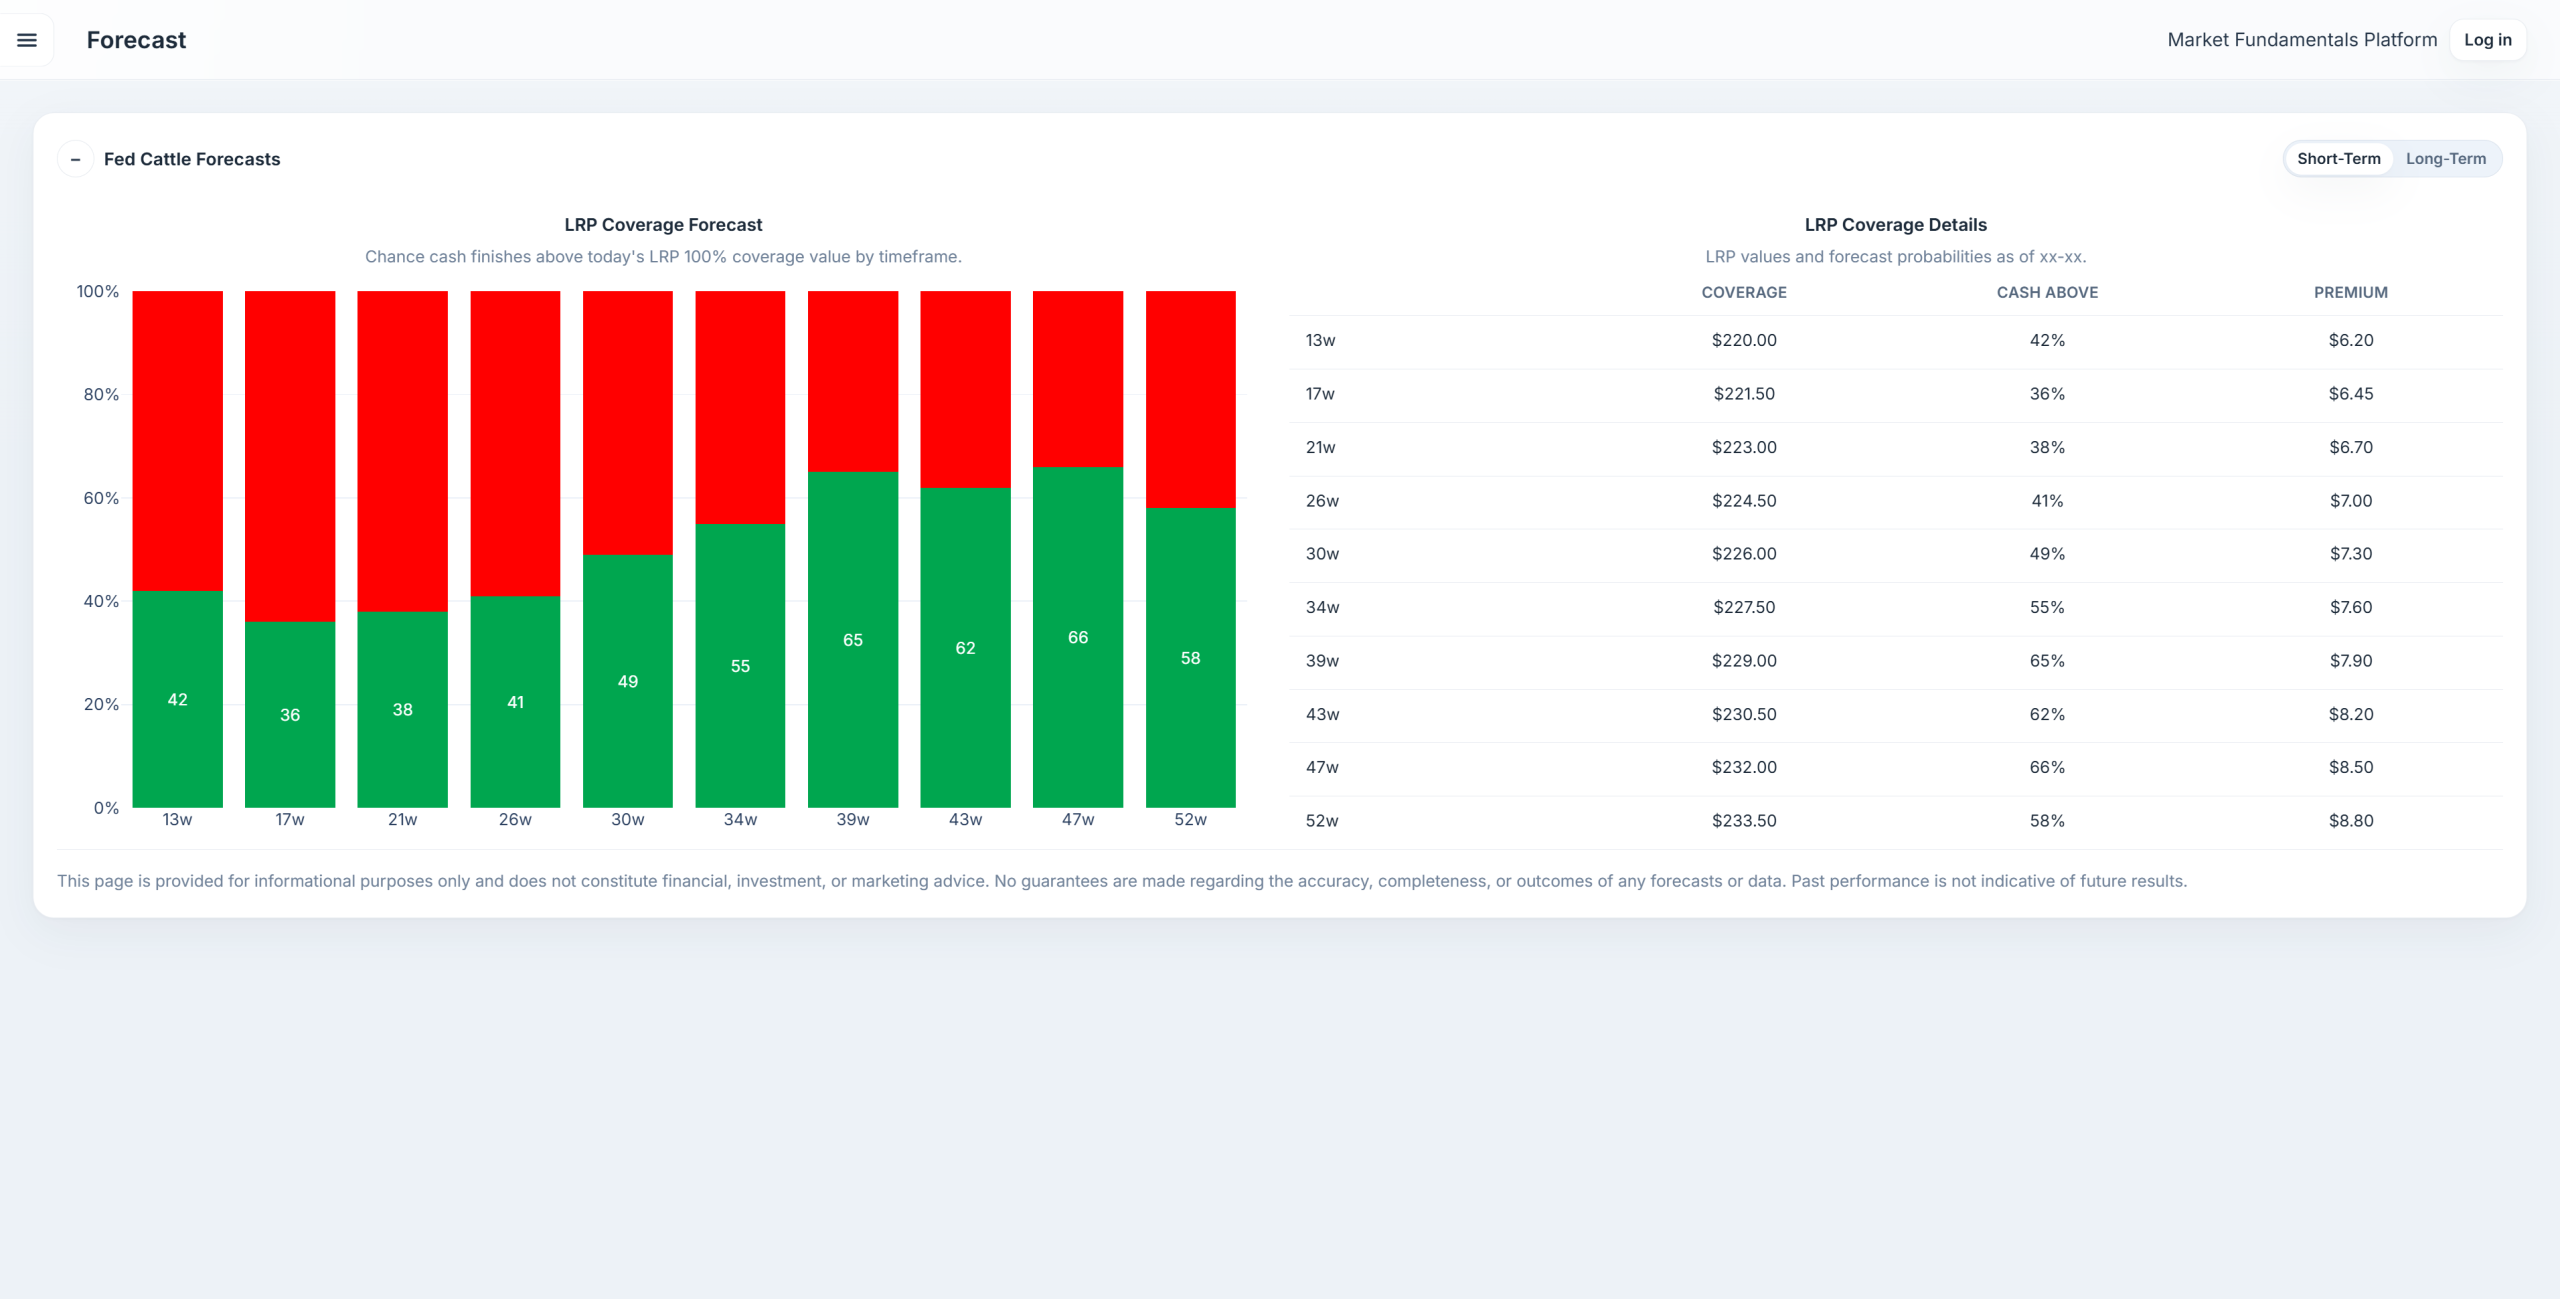Screen dimensions: 2560x1299
Task: Select the 34w row showing $227.50
Action: click(1896, 608)
